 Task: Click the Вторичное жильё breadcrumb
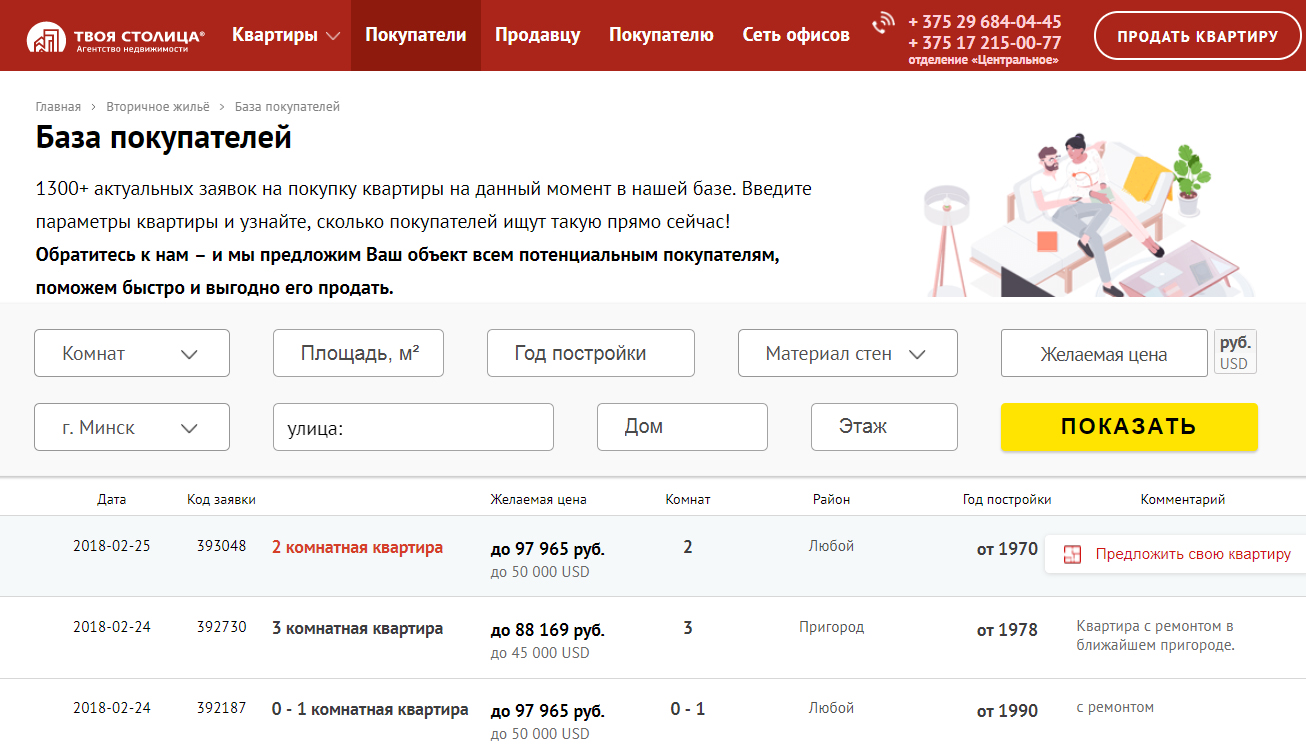point(158,107)
